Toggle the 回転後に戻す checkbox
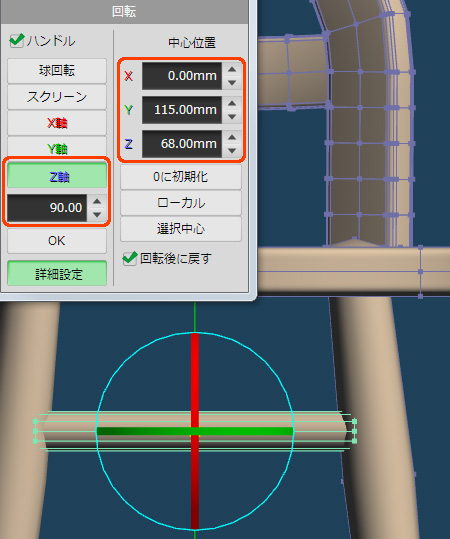This screenshot has width=450, height=539. tap(130, 258)
